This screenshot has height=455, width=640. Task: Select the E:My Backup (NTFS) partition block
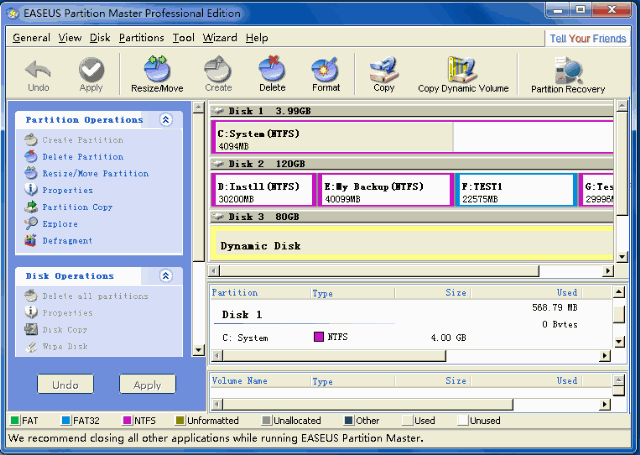click(x=386, y=190)
